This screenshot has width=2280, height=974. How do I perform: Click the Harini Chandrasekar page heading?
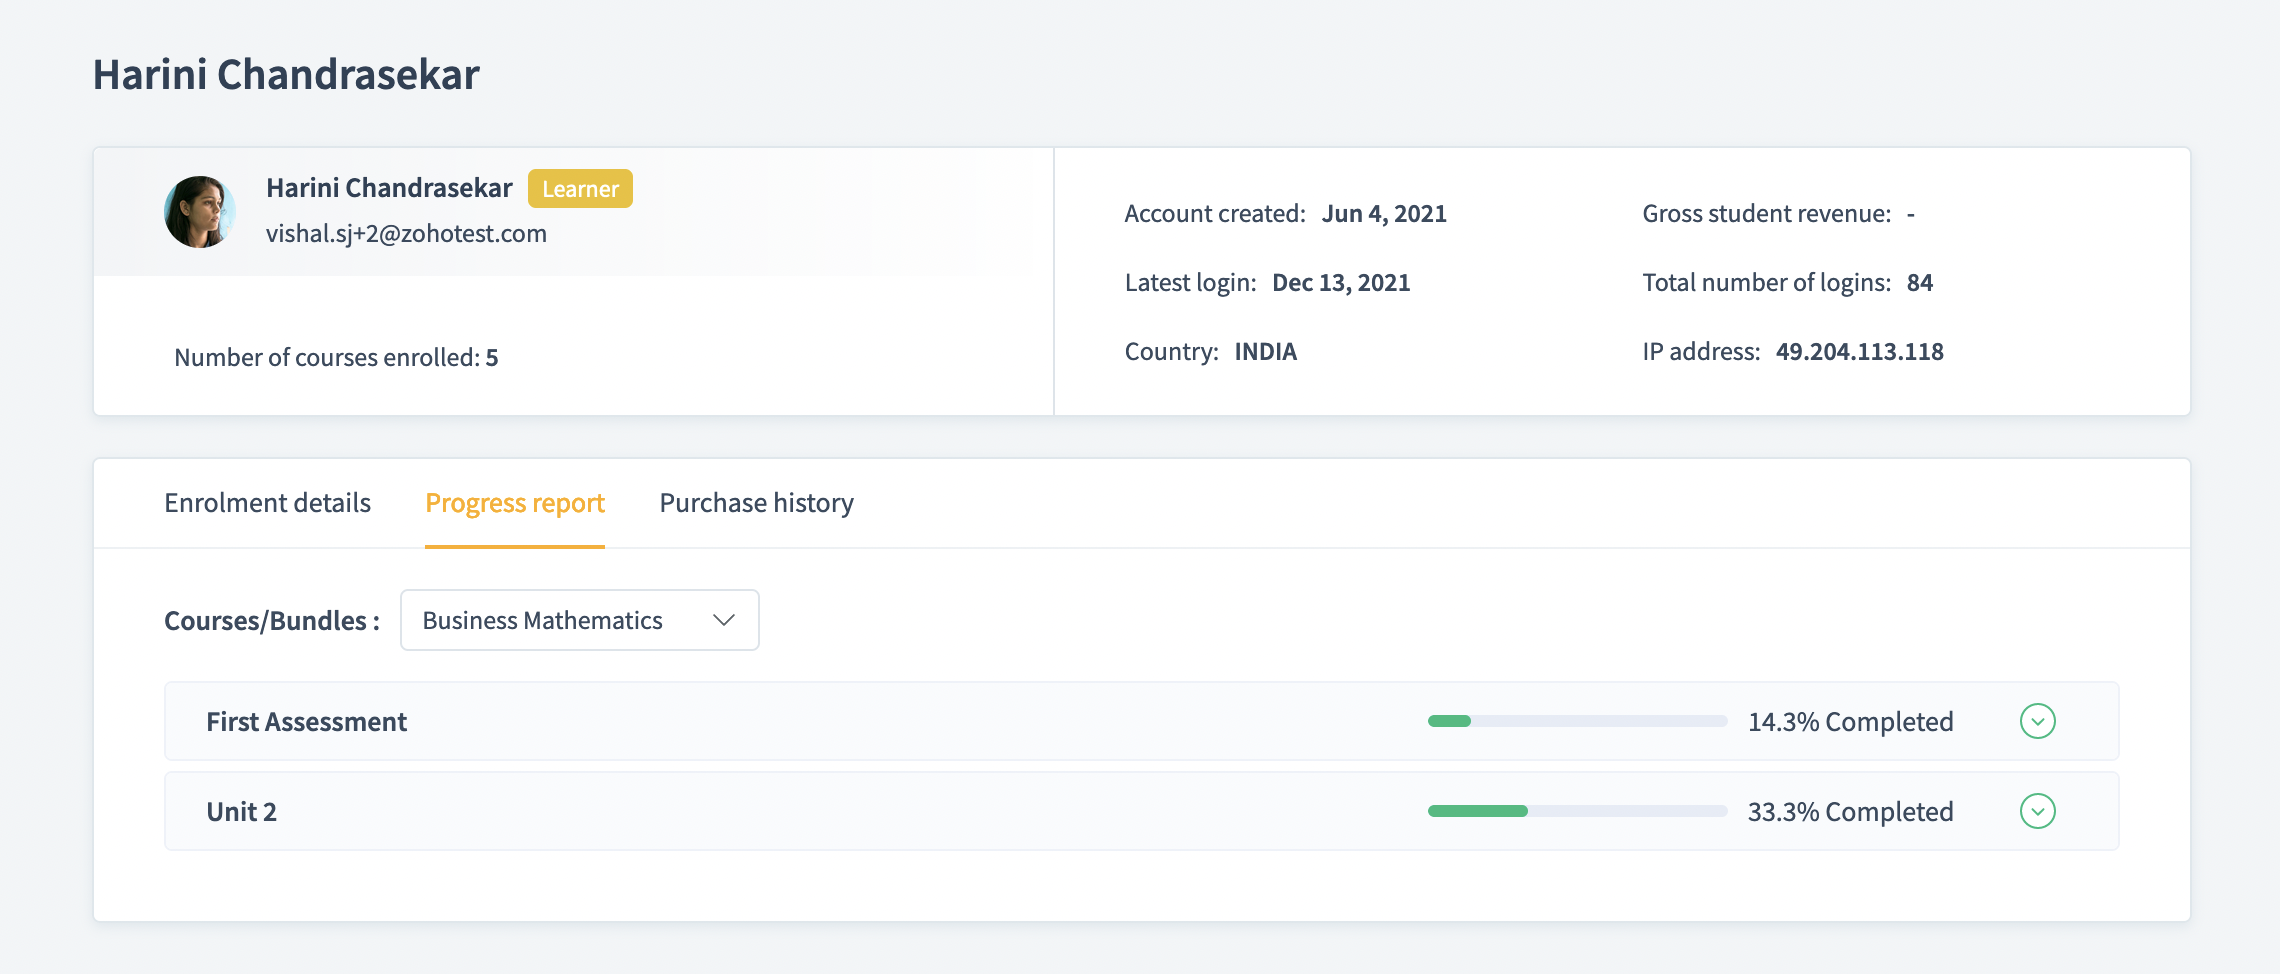[x=286, y=75]
